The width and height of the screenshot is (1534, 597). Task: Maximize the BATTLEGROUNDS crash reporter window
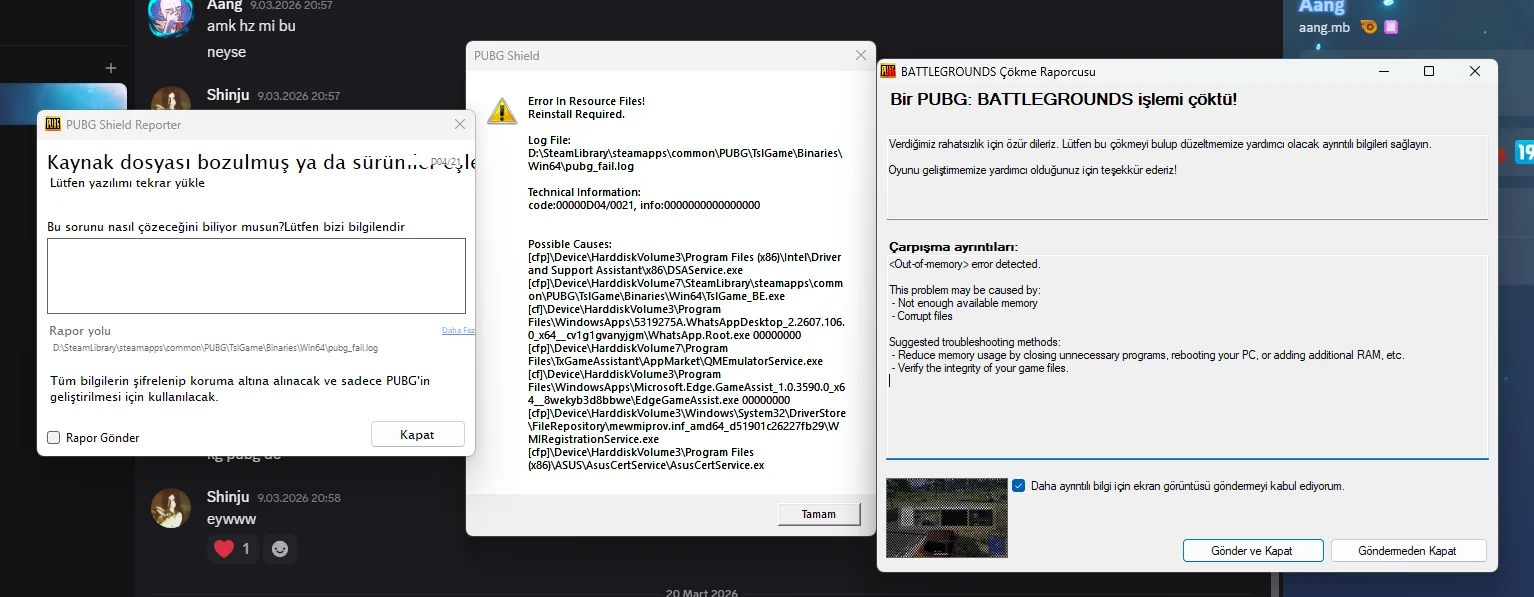tap(1429, 71)
